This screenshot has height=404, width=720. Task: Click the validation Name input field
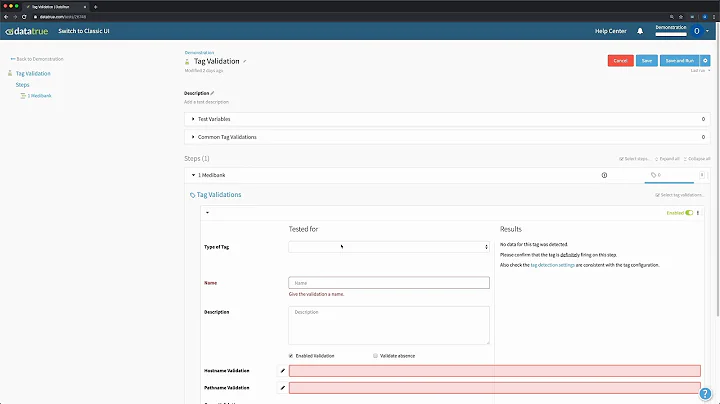[389, 283]
